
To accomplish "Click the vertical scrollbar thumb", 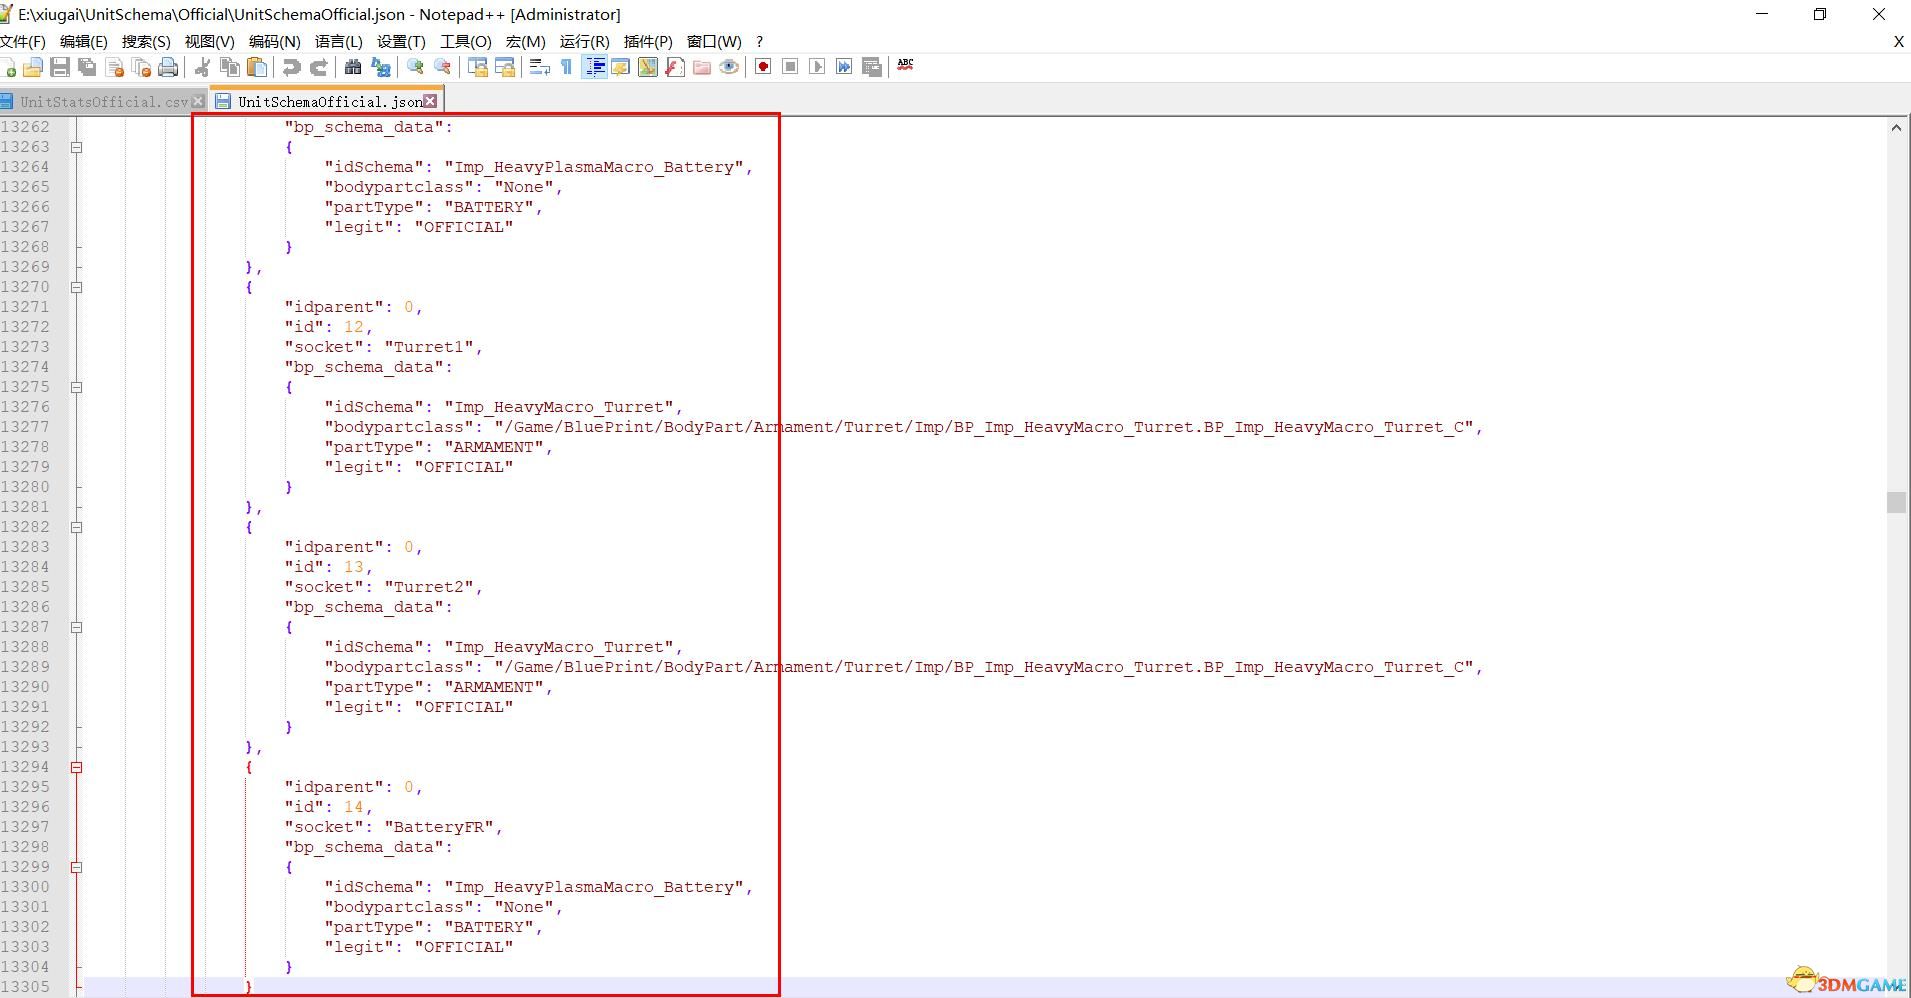I will coord(1895,502).
